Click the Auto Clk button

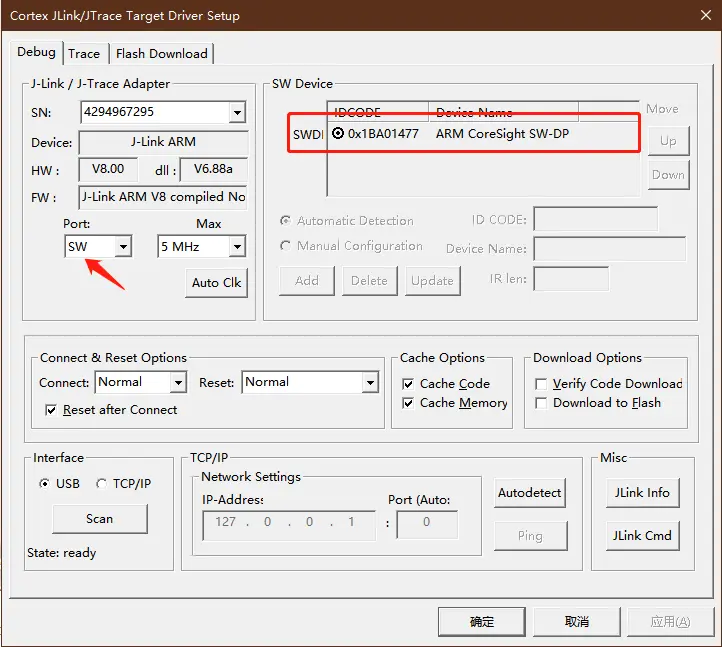[x=216, y=283]
